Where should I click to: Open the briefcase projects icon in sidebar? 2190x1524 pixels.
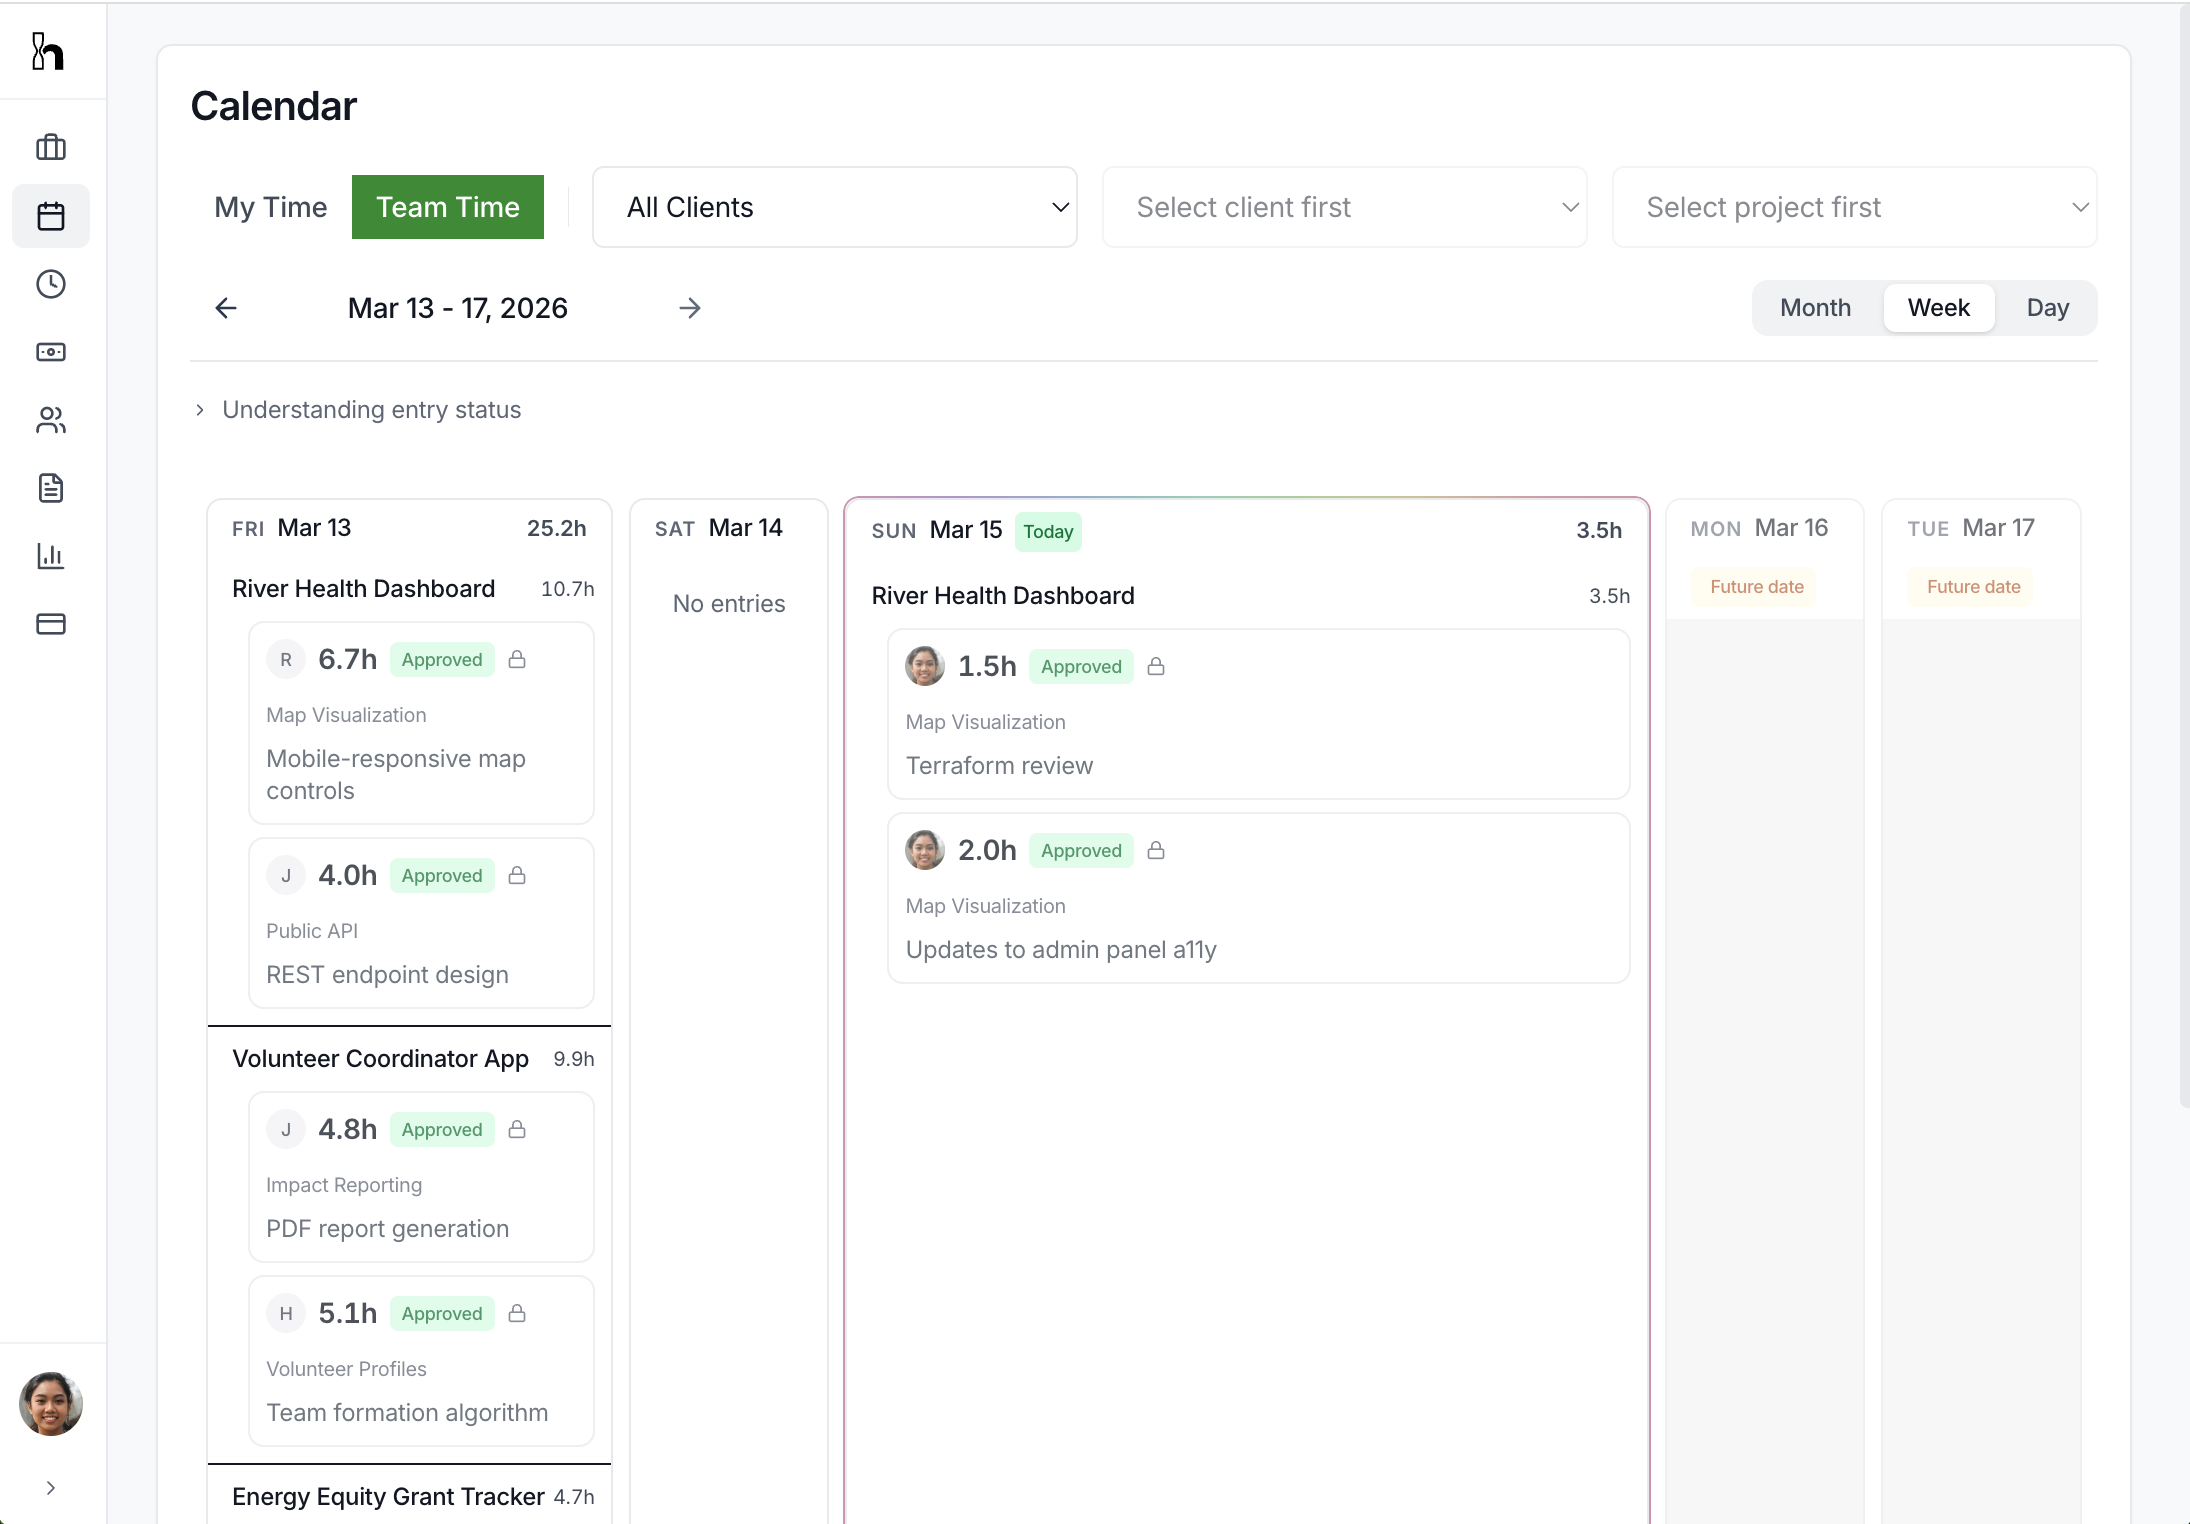[51, 147]
